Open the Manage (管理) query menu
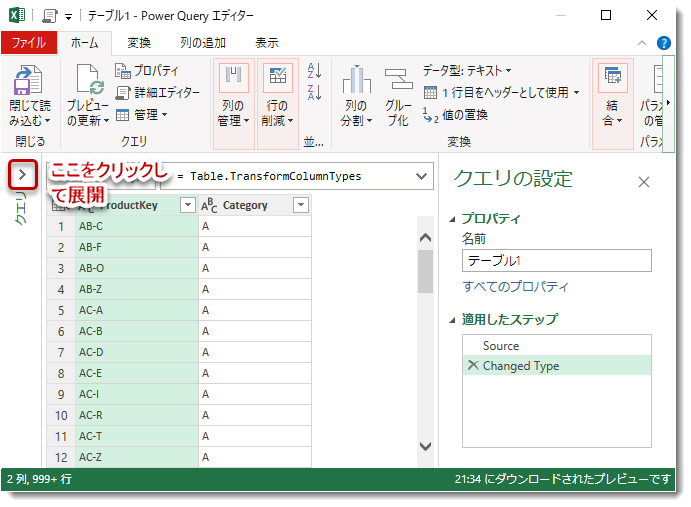The image size is (691, 507). 141,115
